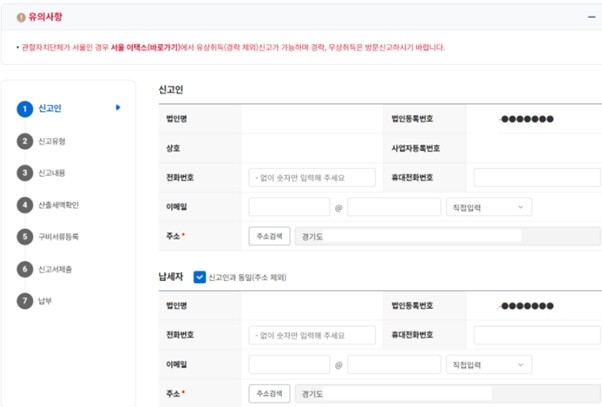Click the 신고인 전화번호 input field

[x=312, y=178]
